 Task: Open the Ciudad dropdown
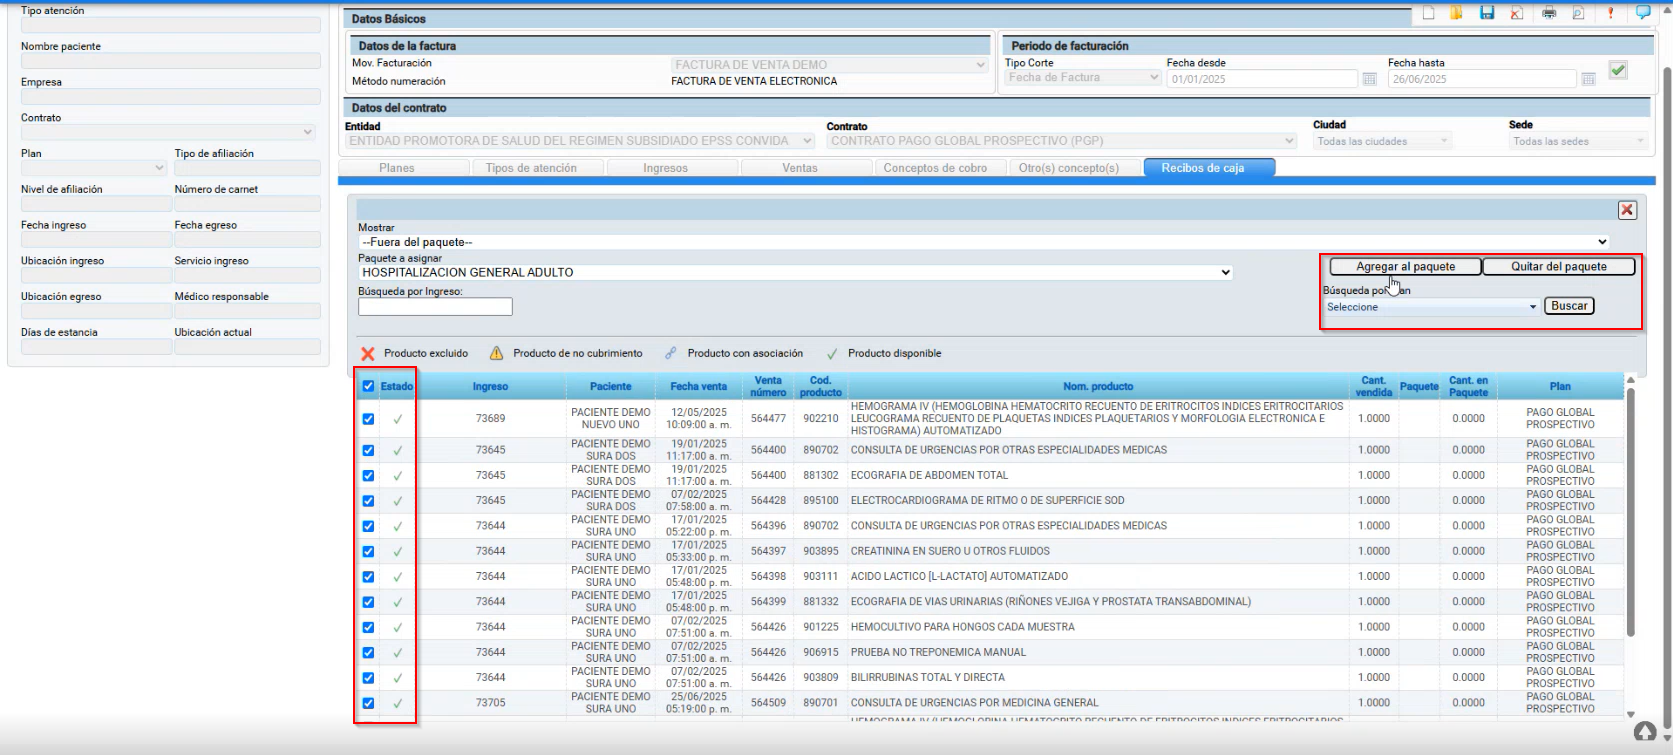point(1382,141)
